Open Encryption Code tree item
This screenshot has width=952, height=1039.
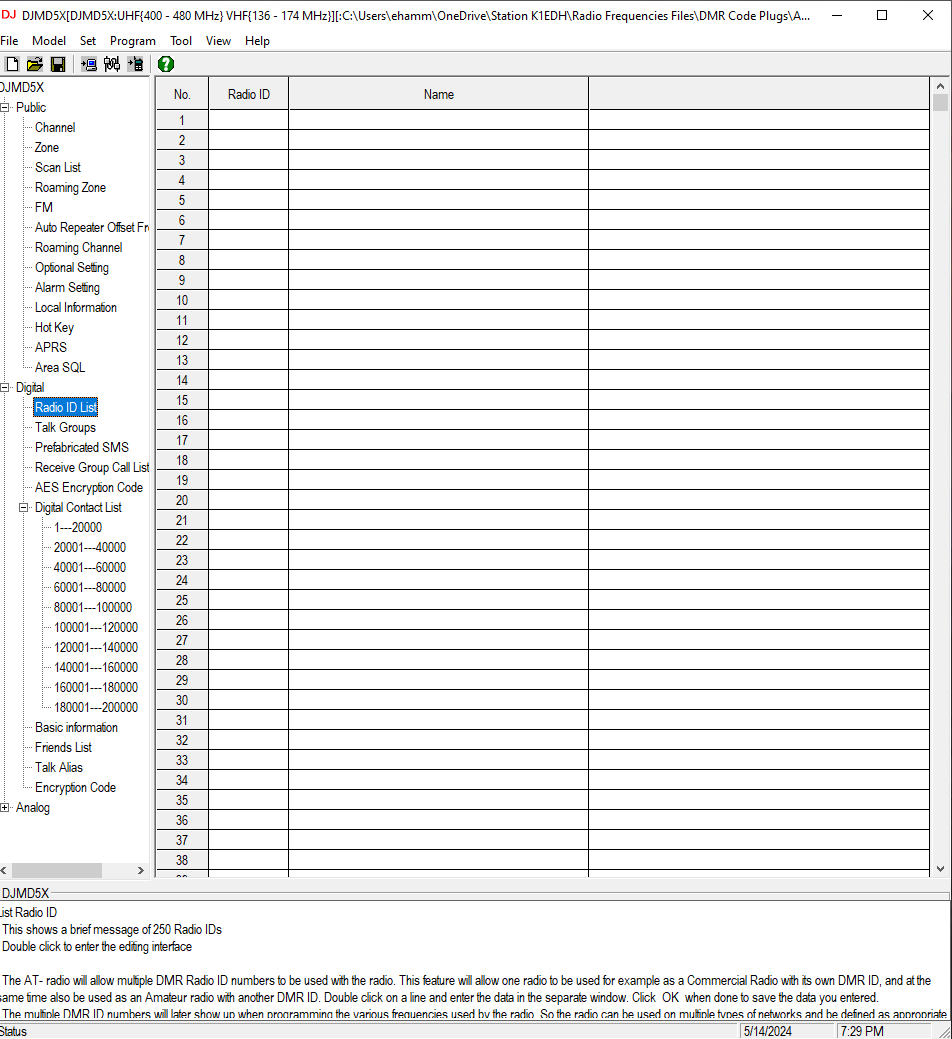click(75, 788)
